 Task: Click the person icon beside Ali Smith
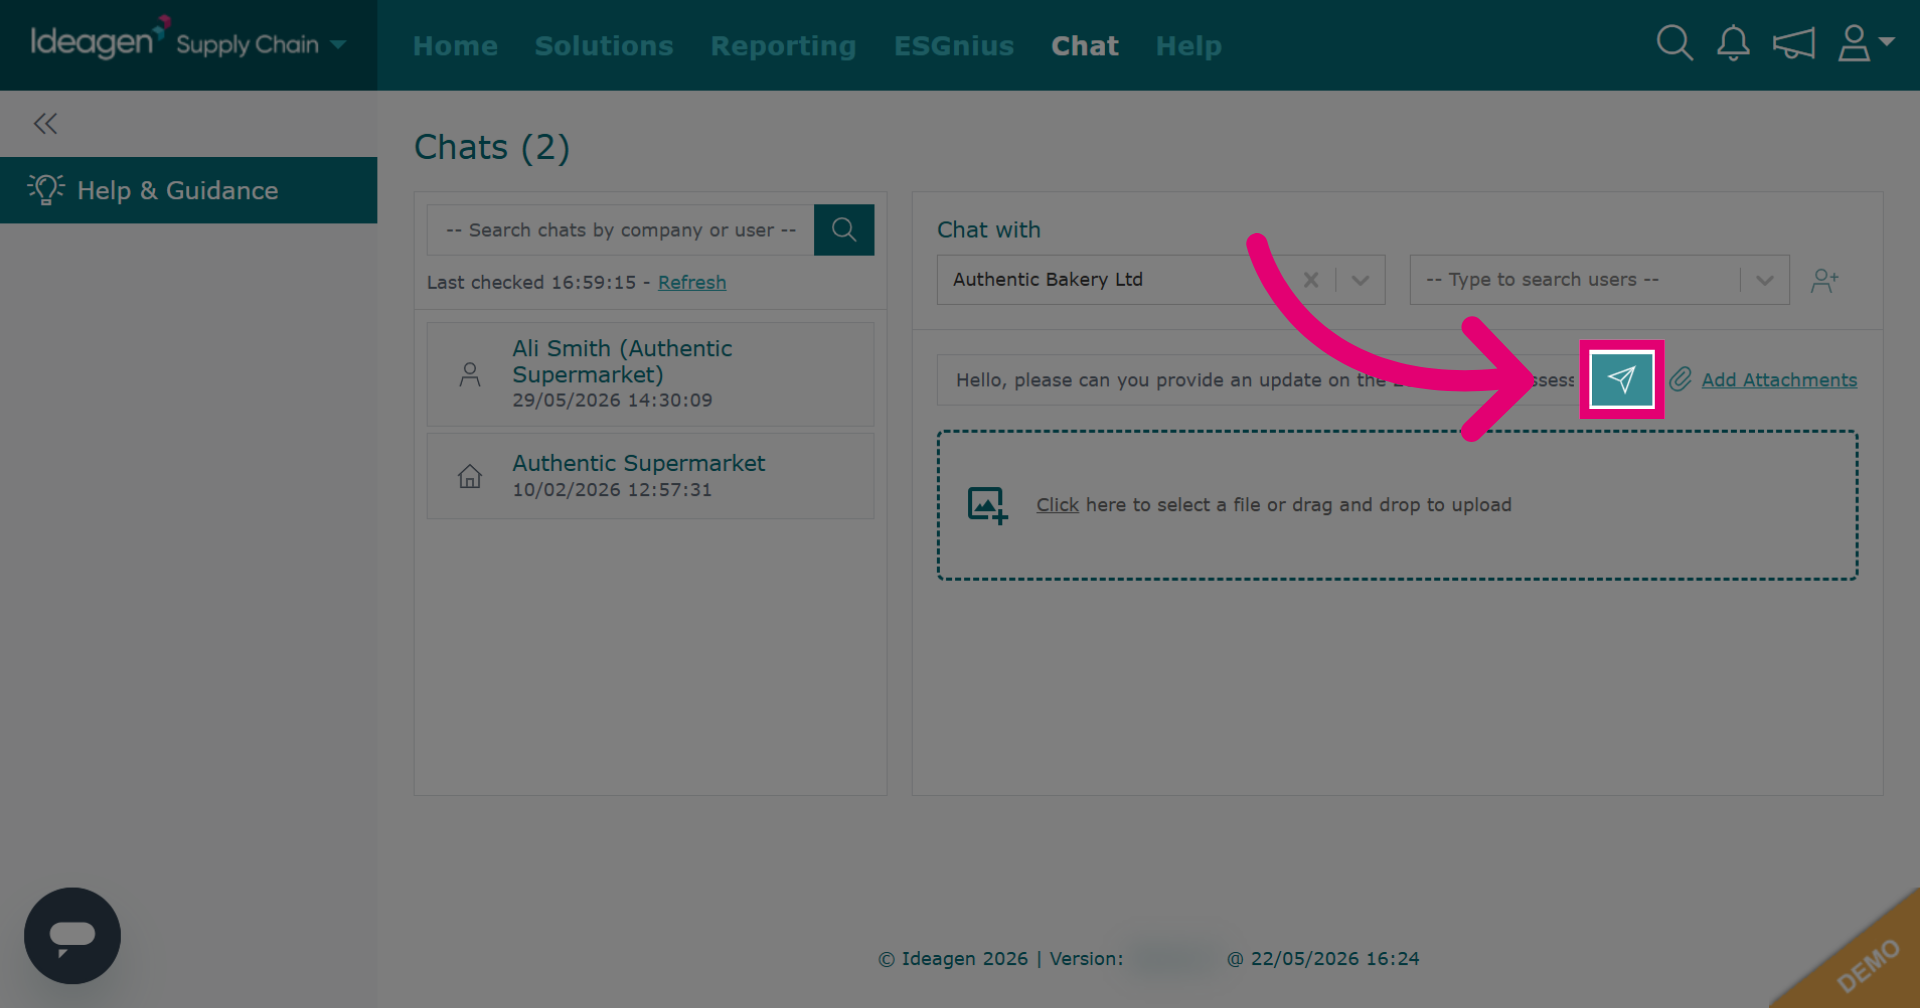click(x=470, y=375)
